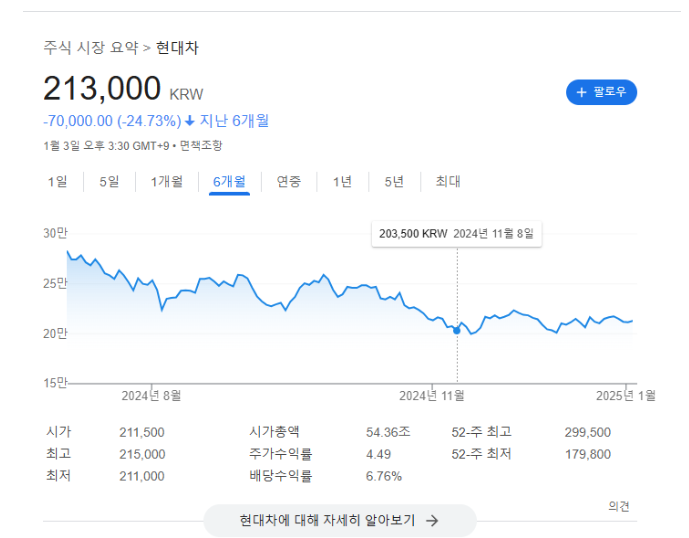Select the 1년 range tab
Screen dimensions: 689x538
pos(342,182)
